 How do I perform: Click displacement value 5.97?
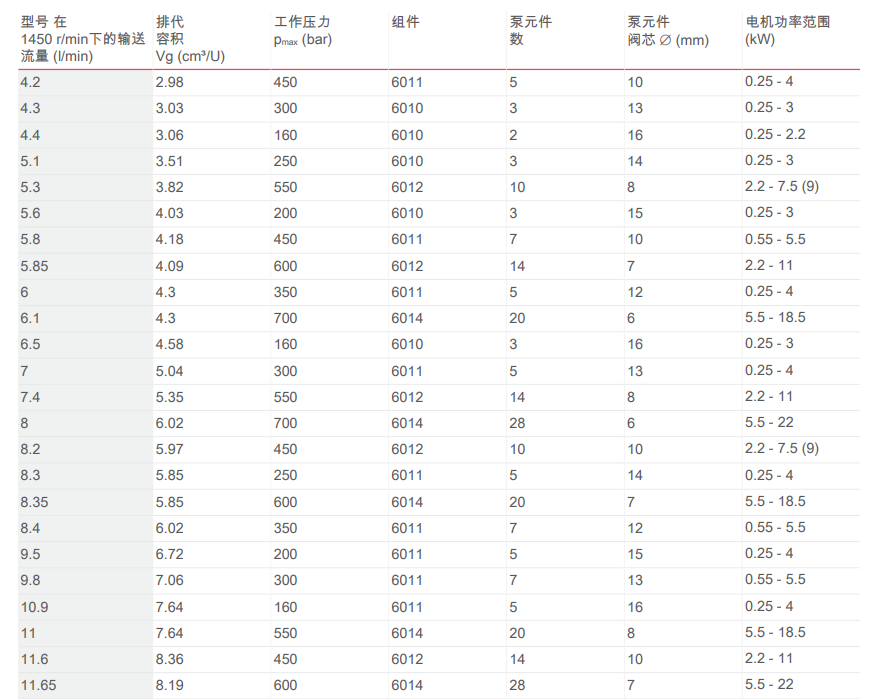pyautogui.click(x=170, y=450)
